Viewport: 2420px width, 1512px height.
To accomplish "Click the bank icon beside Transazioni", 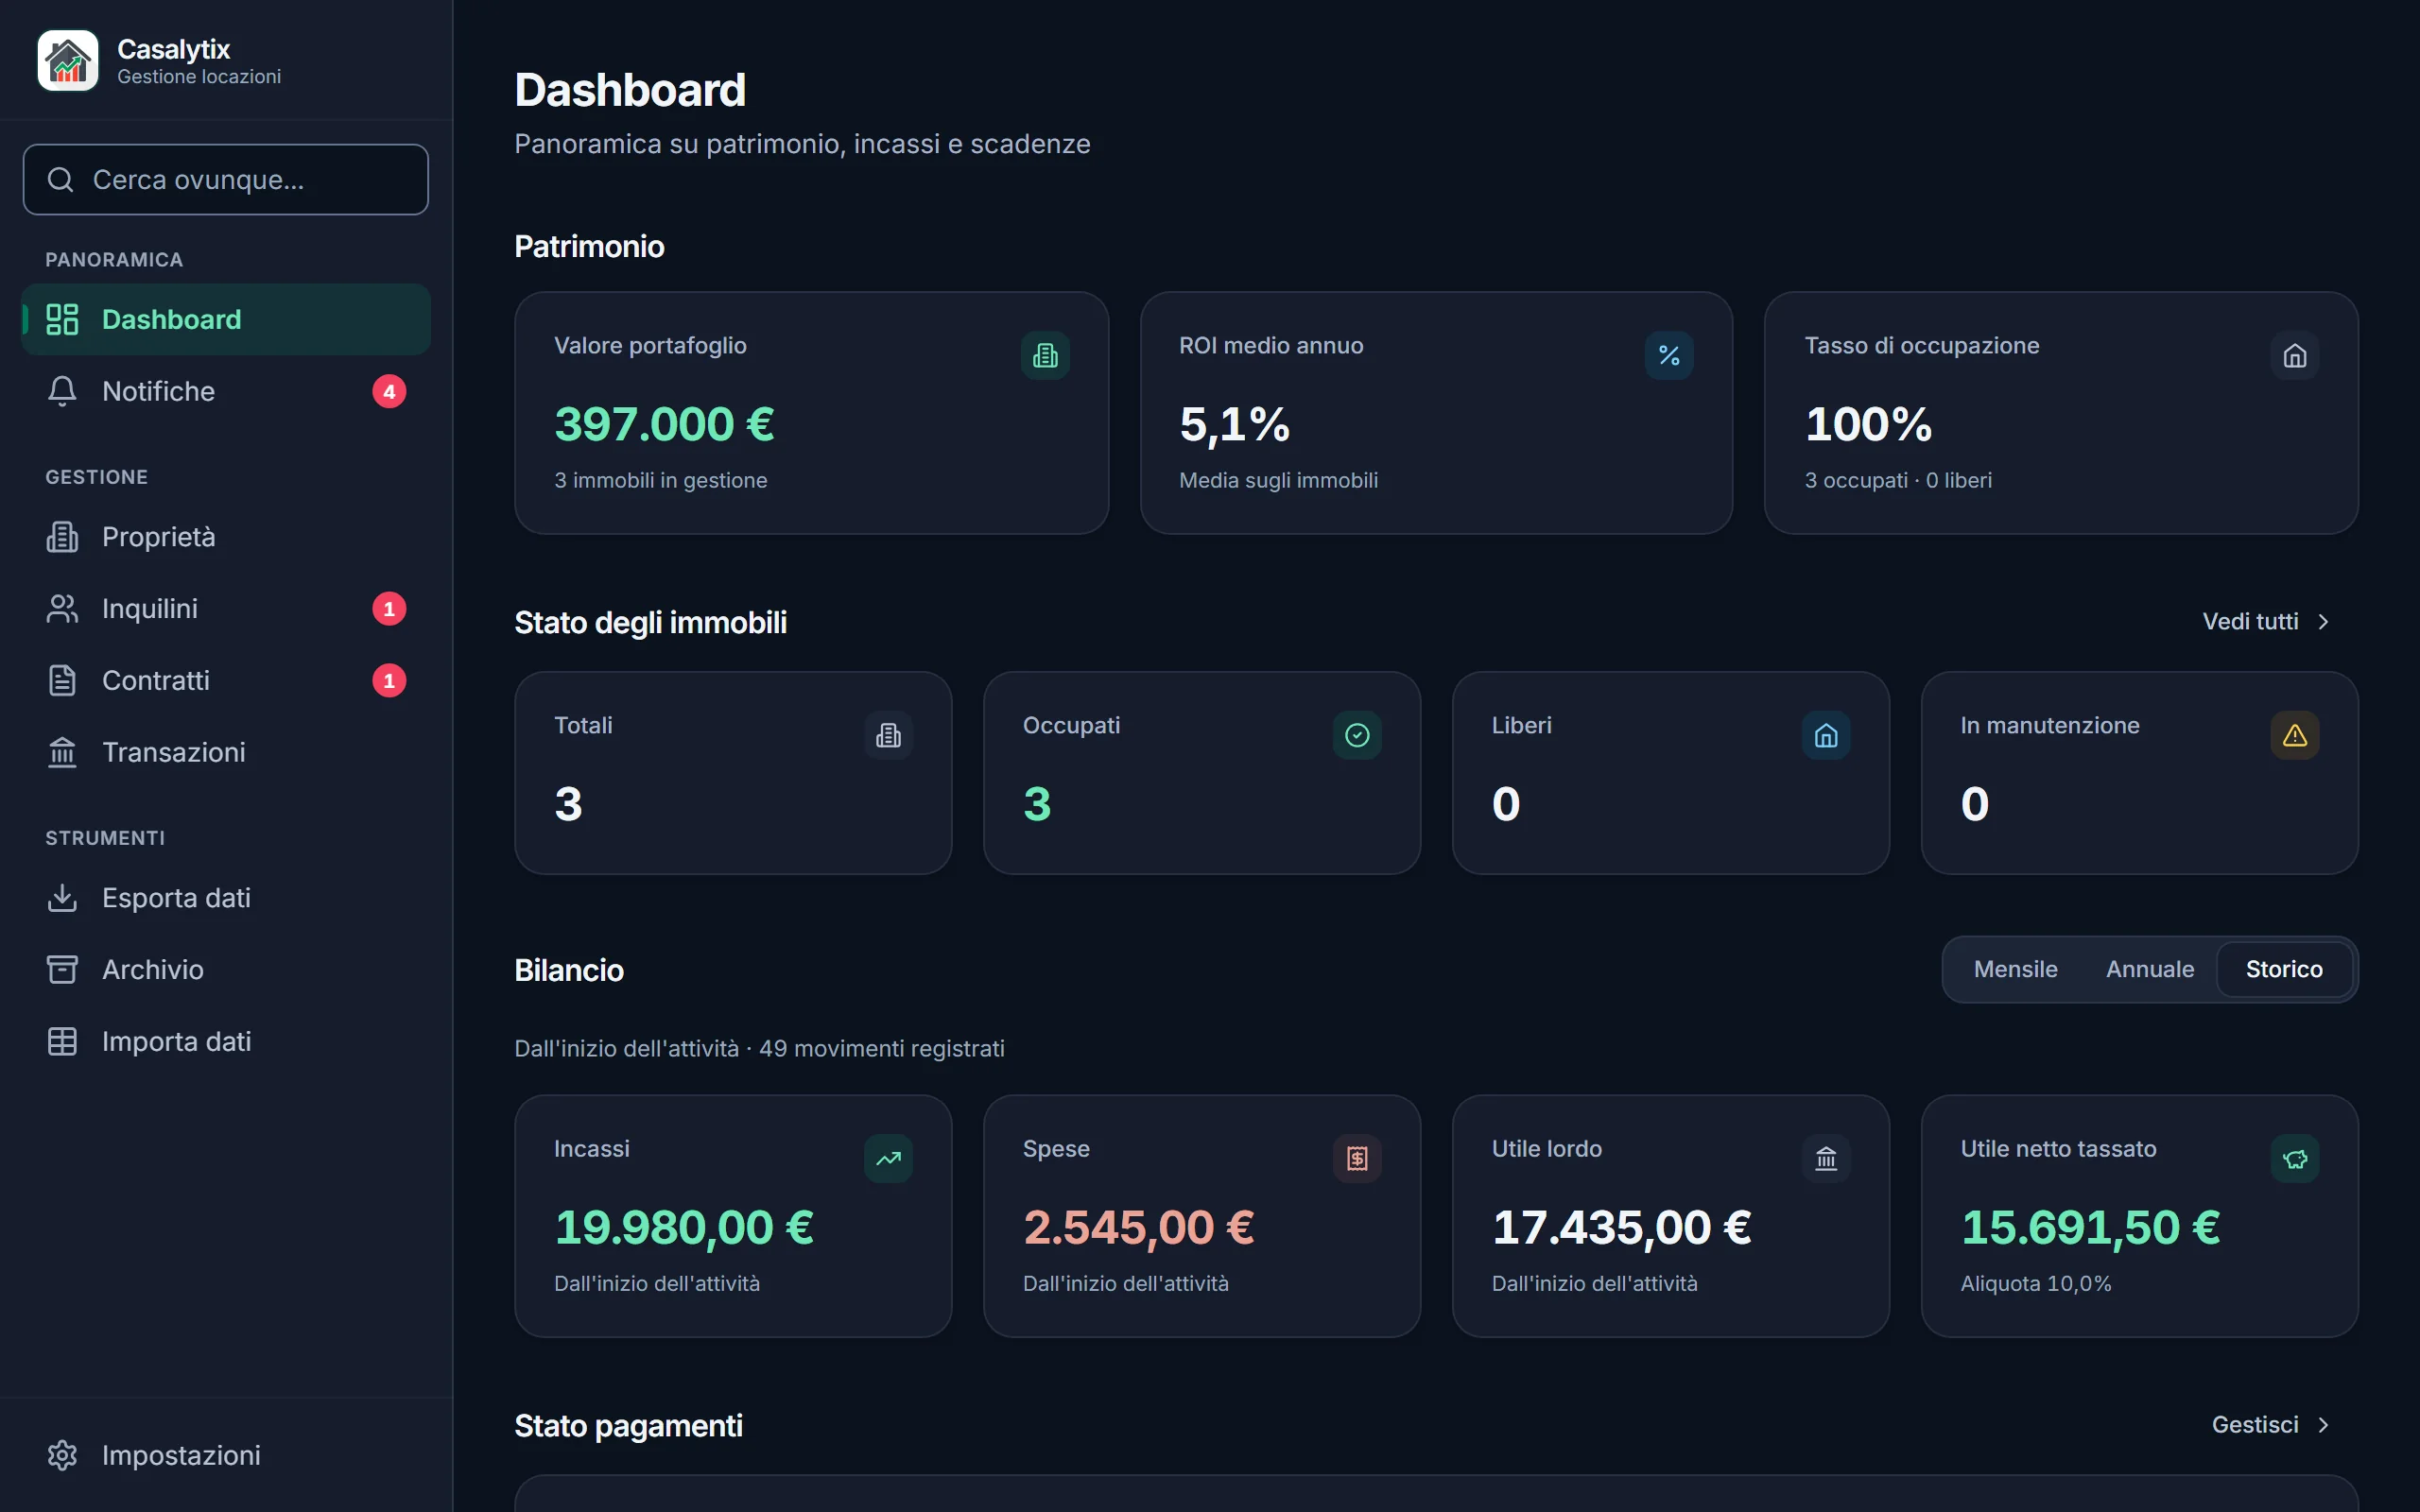I will pos(62,752).
